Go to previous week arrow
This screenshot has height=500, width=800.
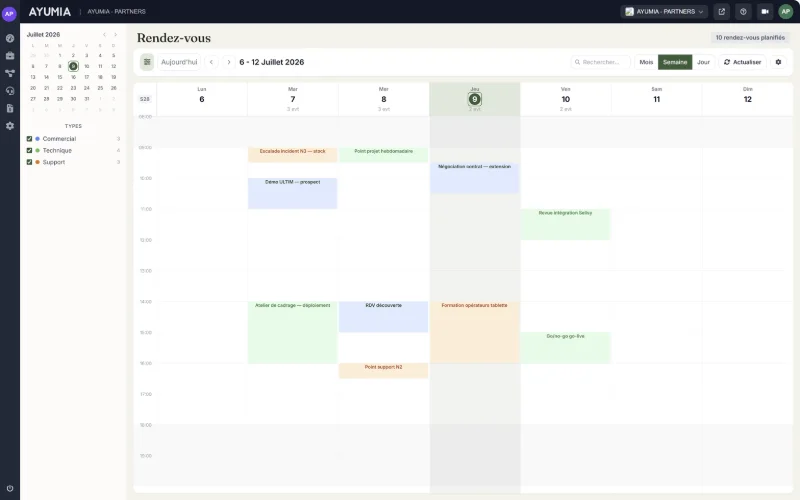point(211,62)
